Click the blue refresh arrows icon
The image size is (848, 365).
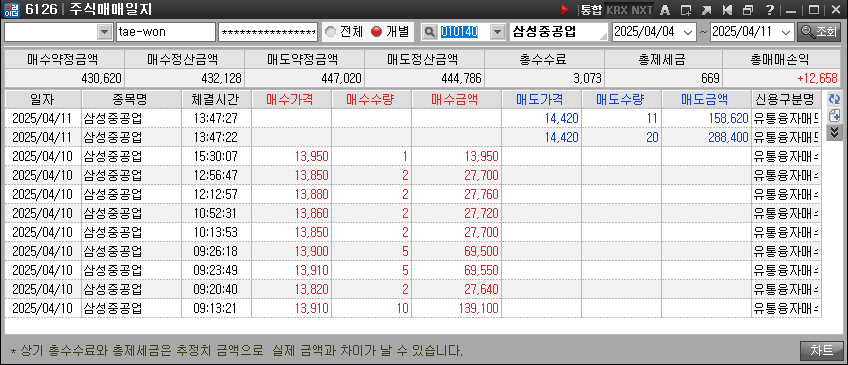[834, 99]
